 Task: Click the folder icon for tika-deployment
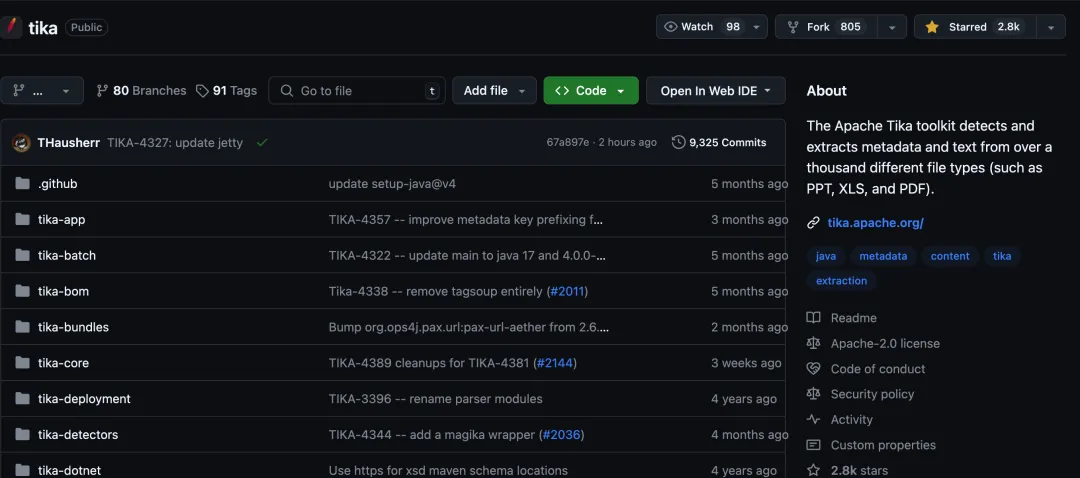tap(23, 398)
